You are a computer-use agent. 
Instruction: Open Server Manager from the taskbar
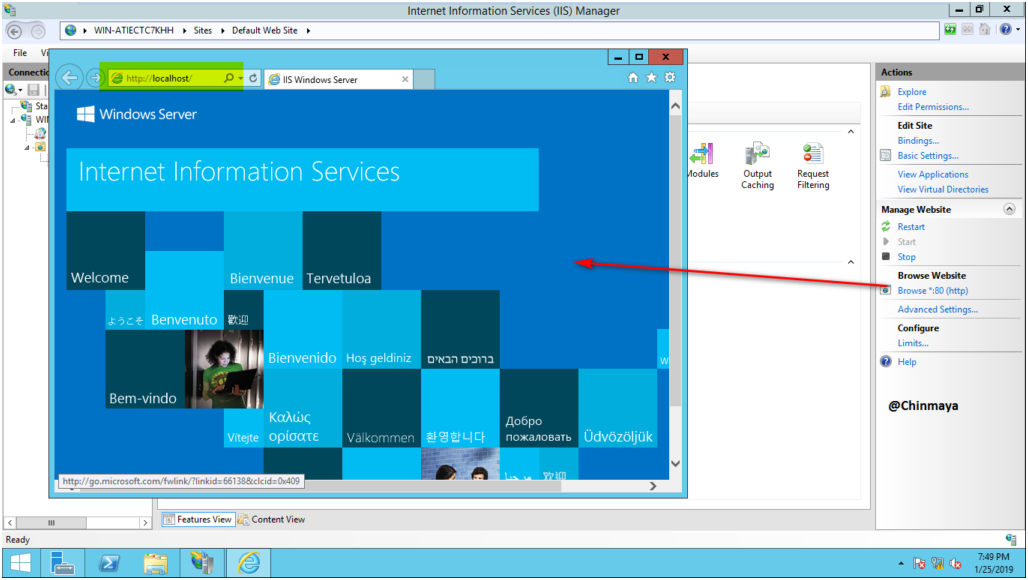(x=62, y=563)
